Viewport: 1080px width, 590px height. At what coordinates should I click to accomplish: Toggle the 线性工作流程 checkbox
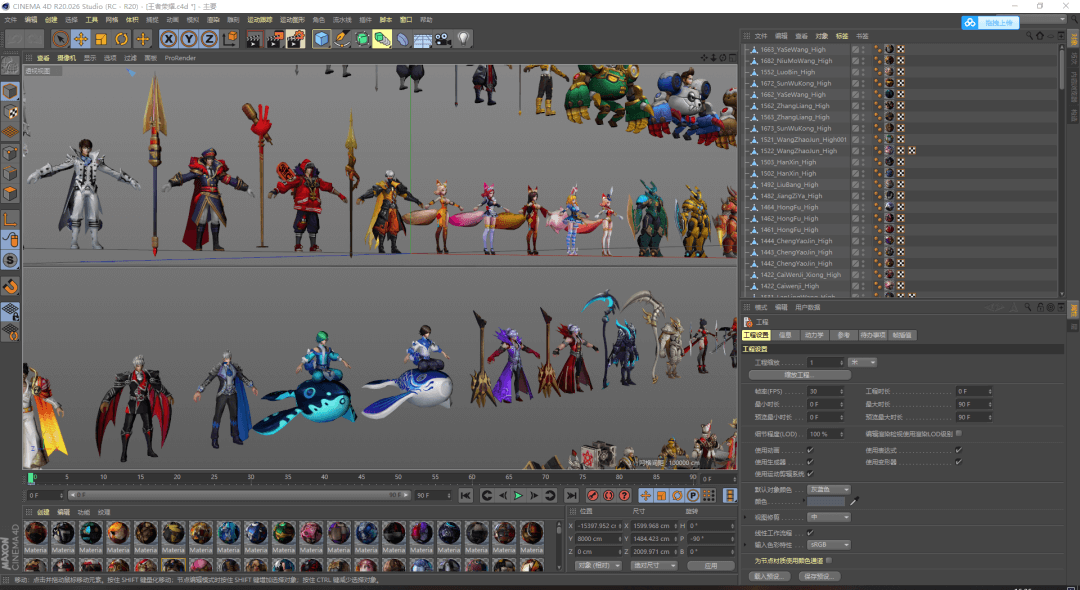click(x=810, y=532)
